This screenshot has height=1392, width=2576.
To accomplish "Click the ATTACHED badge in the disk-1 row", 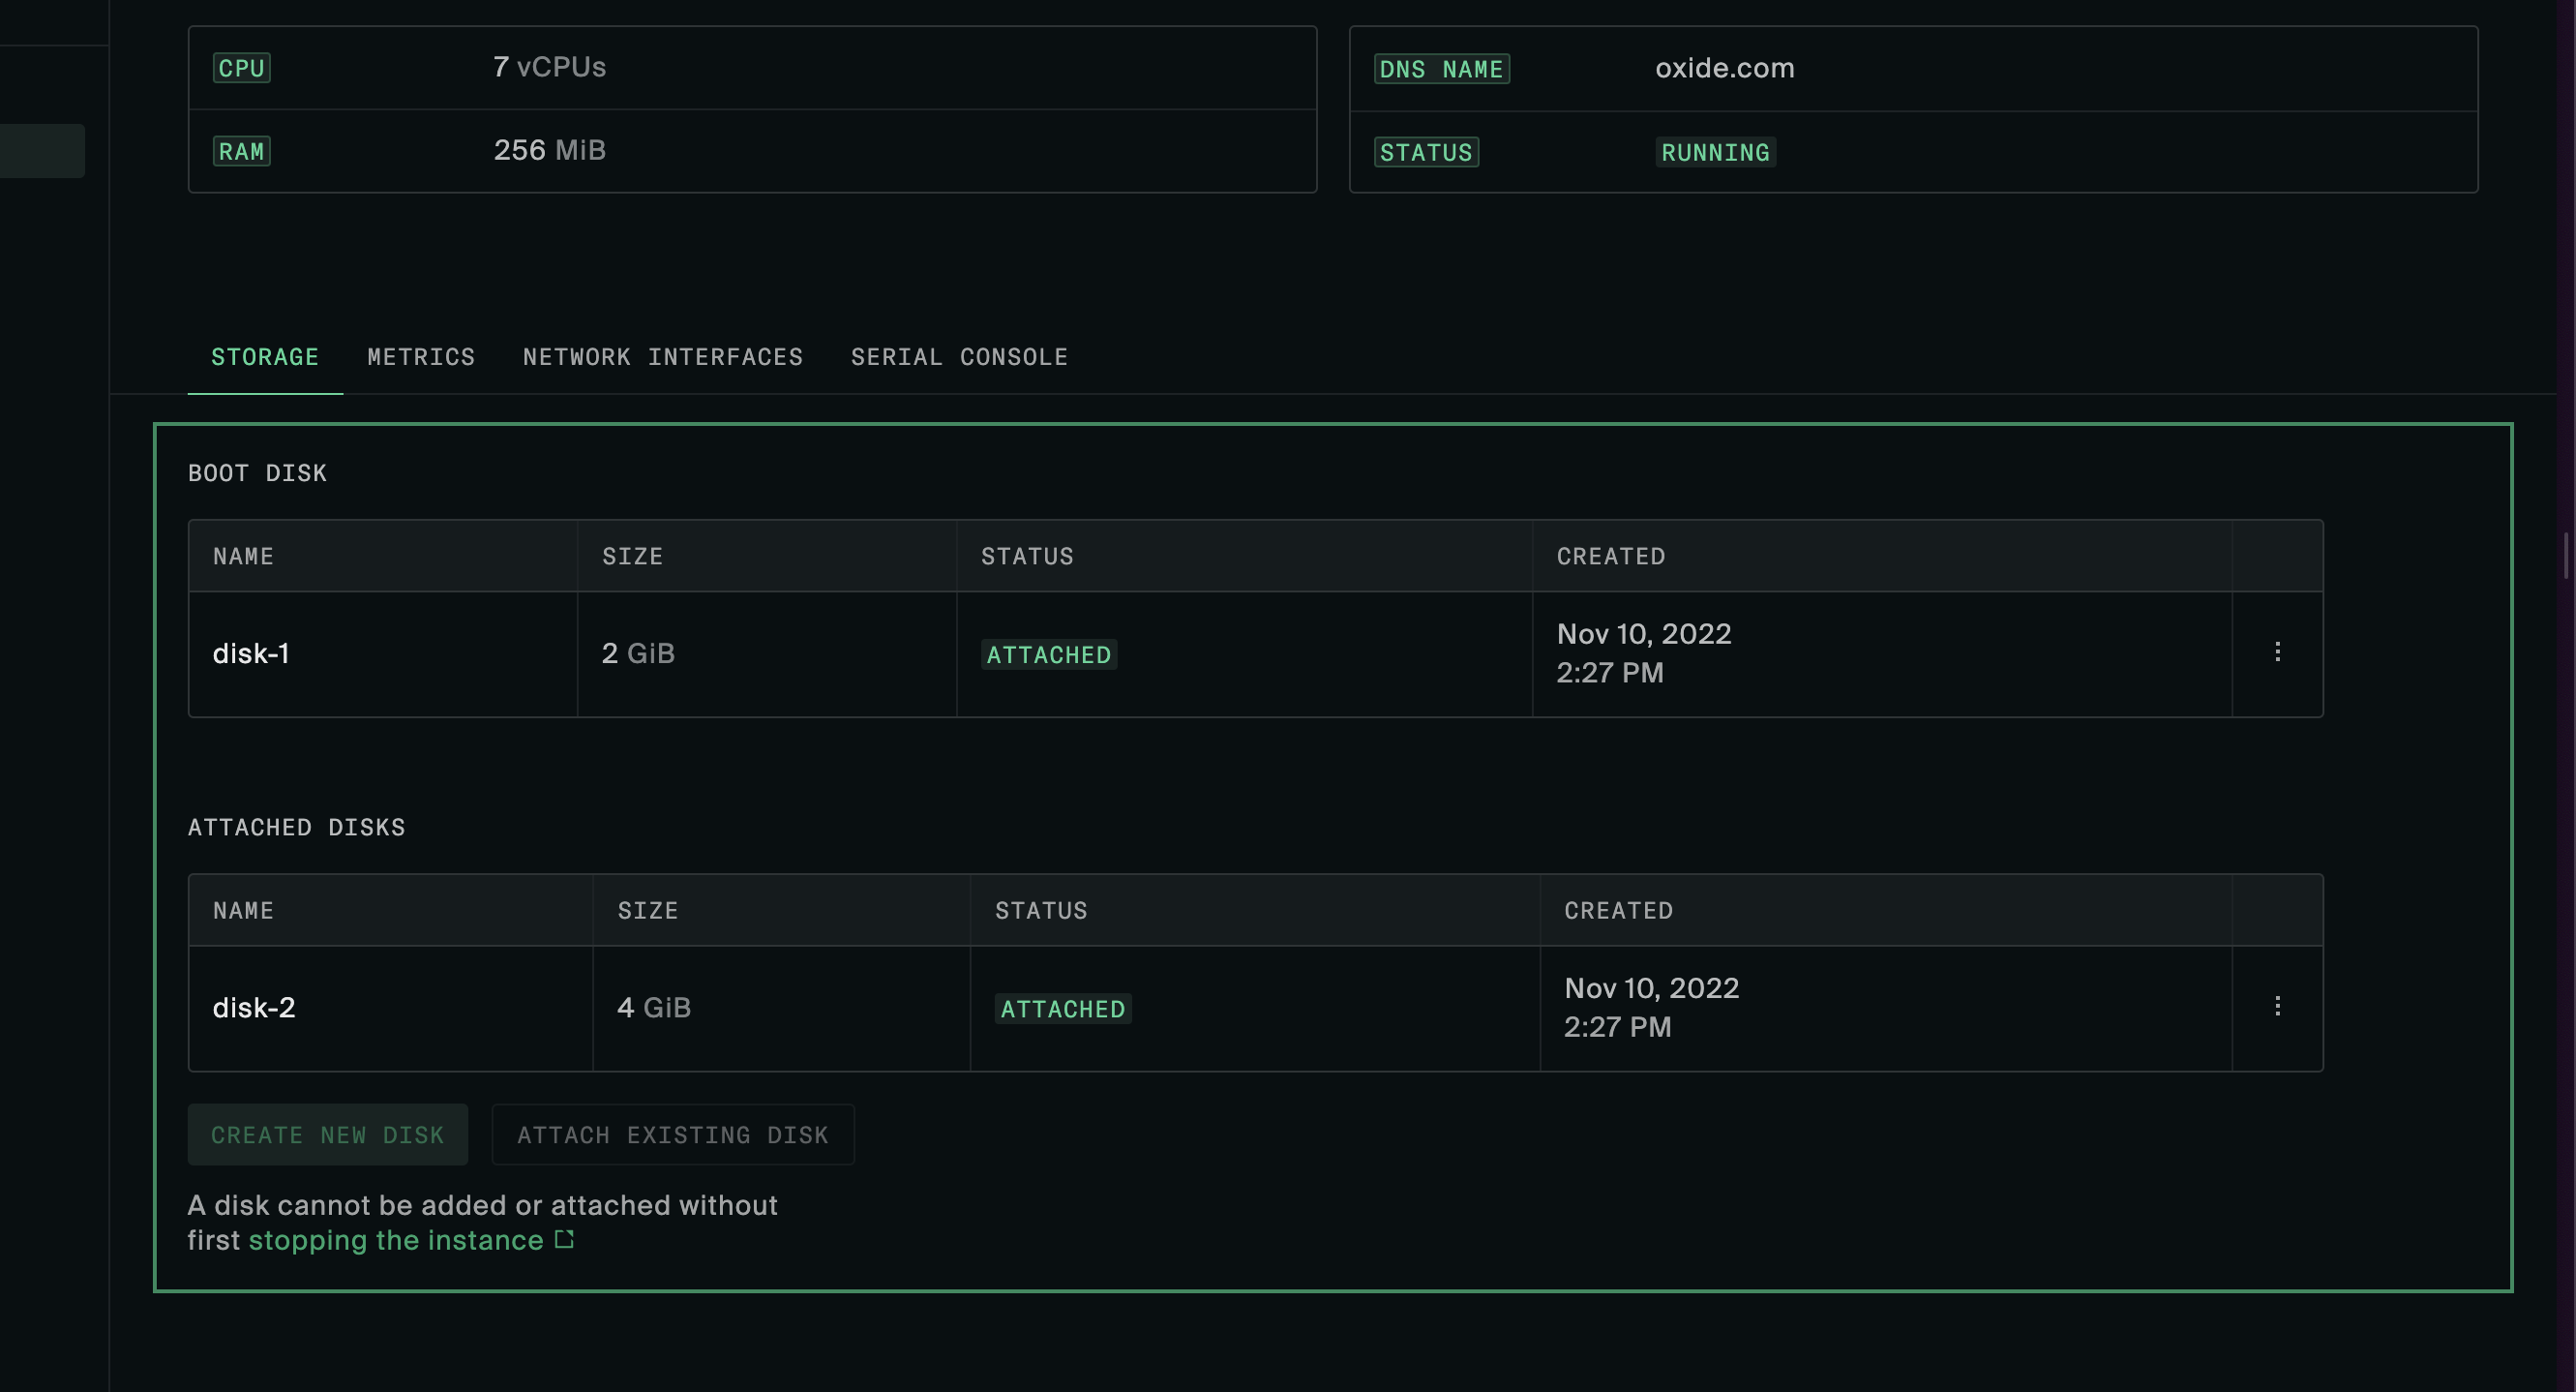I will [1048, 655].
